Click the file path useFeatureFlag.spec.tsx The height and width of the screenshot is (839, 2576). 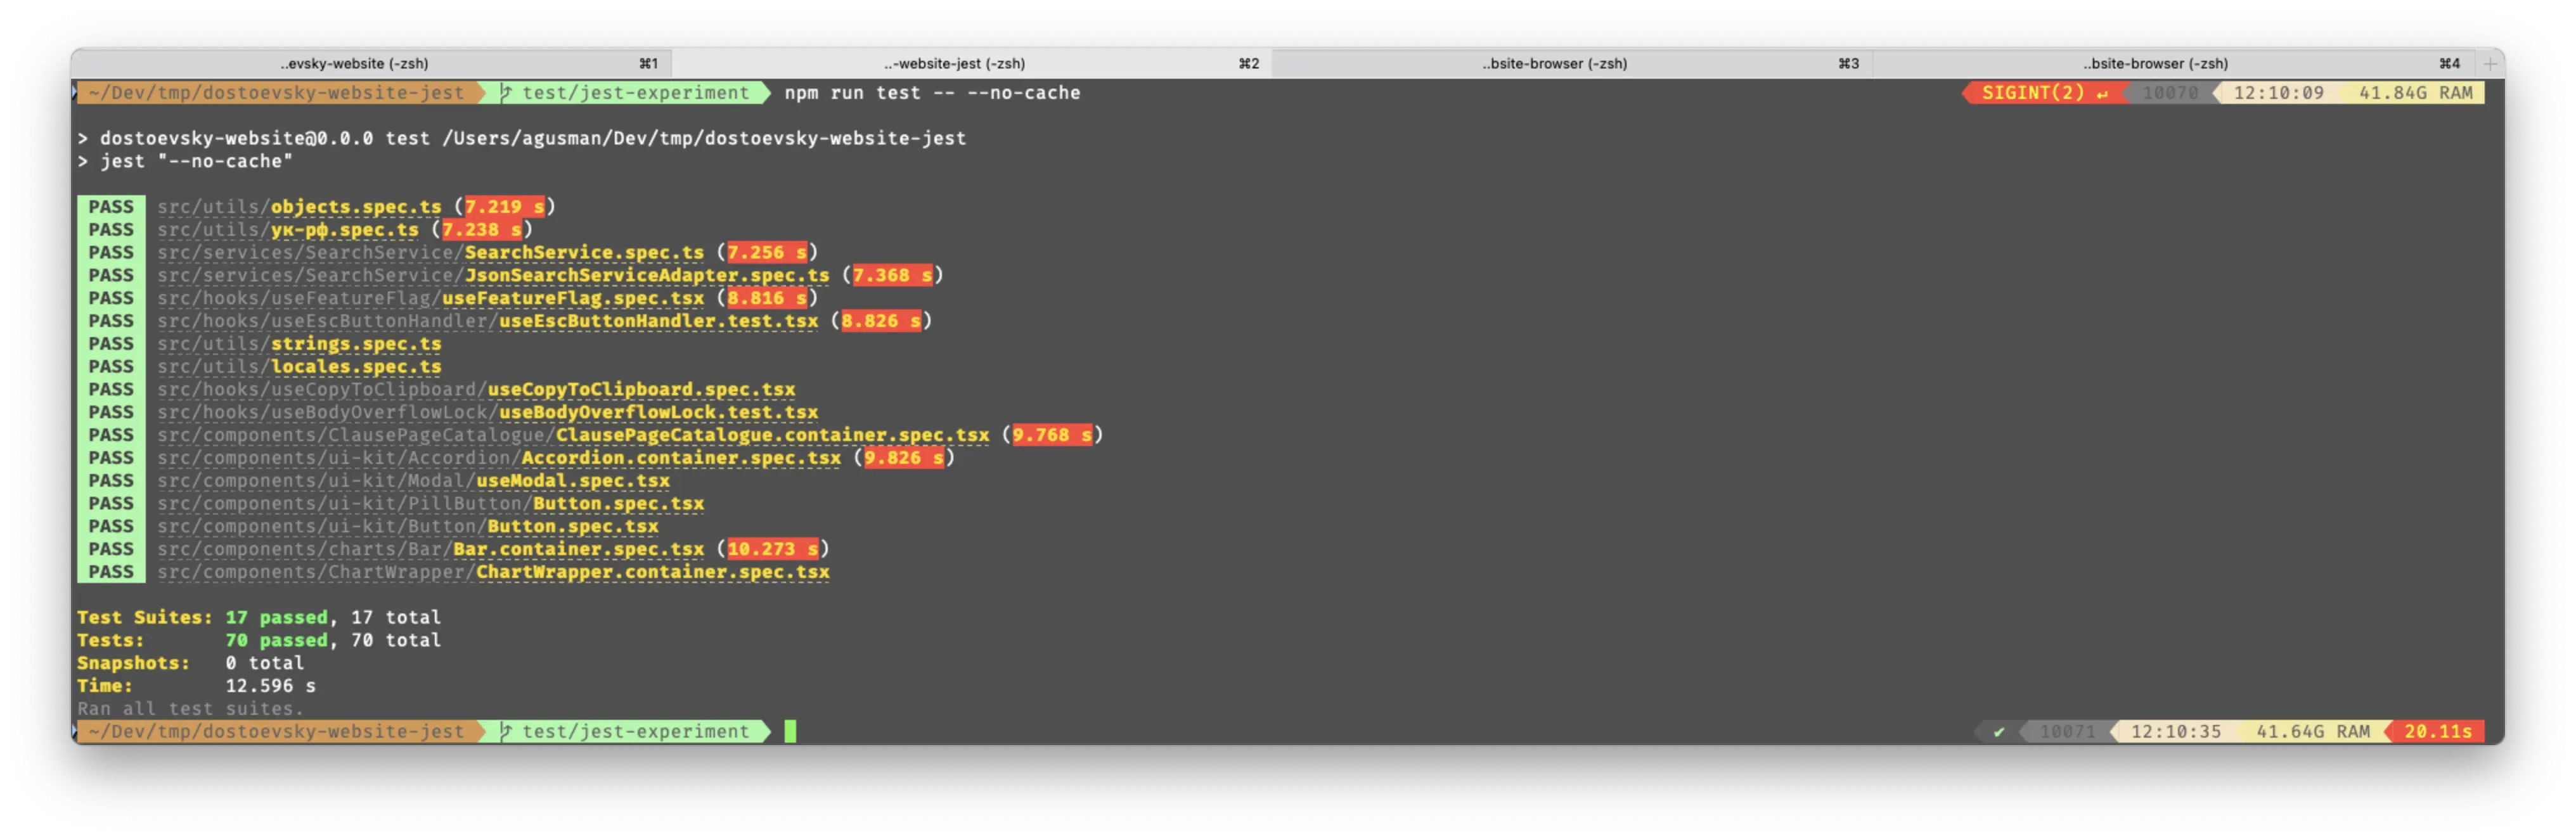pos(430,299)
